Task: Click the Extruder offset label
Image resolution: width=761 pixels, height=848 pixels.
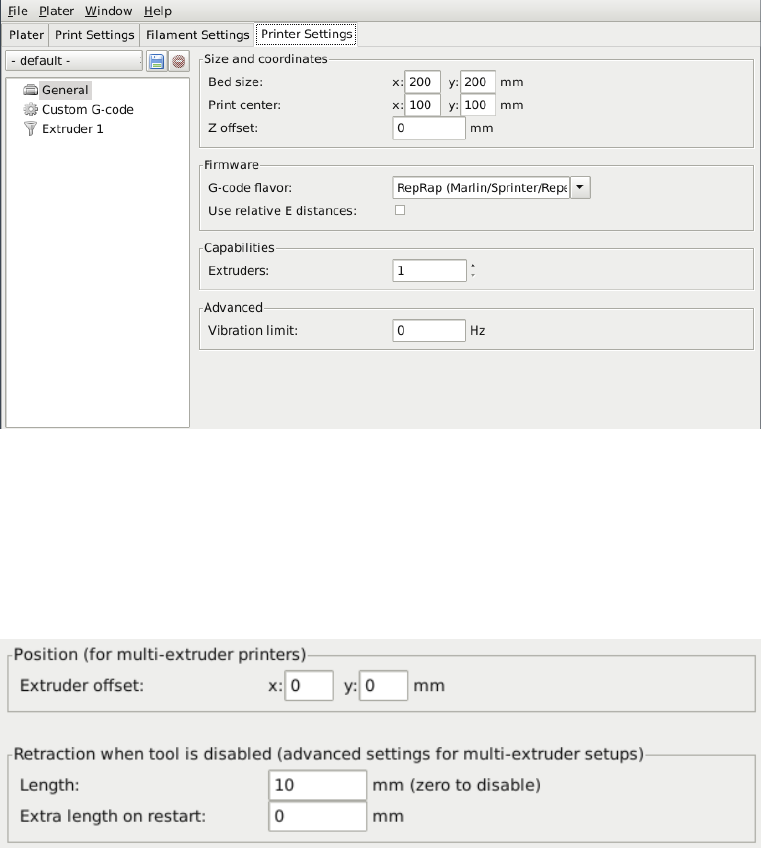Action: pyautogui.click(x=82, y=685)
